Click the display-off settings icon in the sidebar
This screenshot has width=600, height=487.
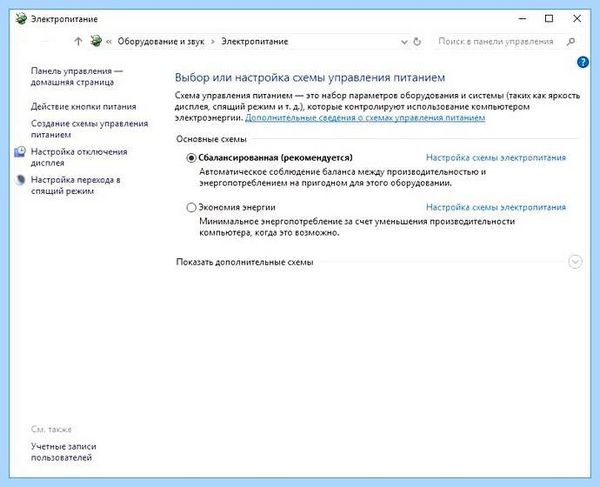pos(20,152)
